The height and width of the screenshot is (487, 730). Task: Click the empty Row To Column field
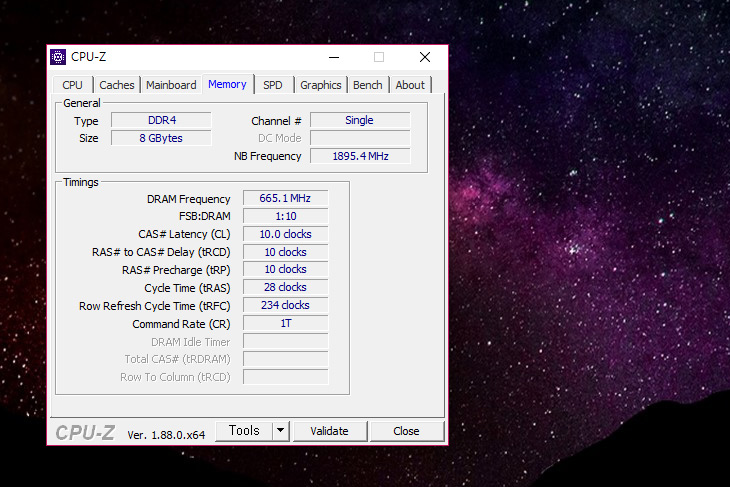(285, 377)
